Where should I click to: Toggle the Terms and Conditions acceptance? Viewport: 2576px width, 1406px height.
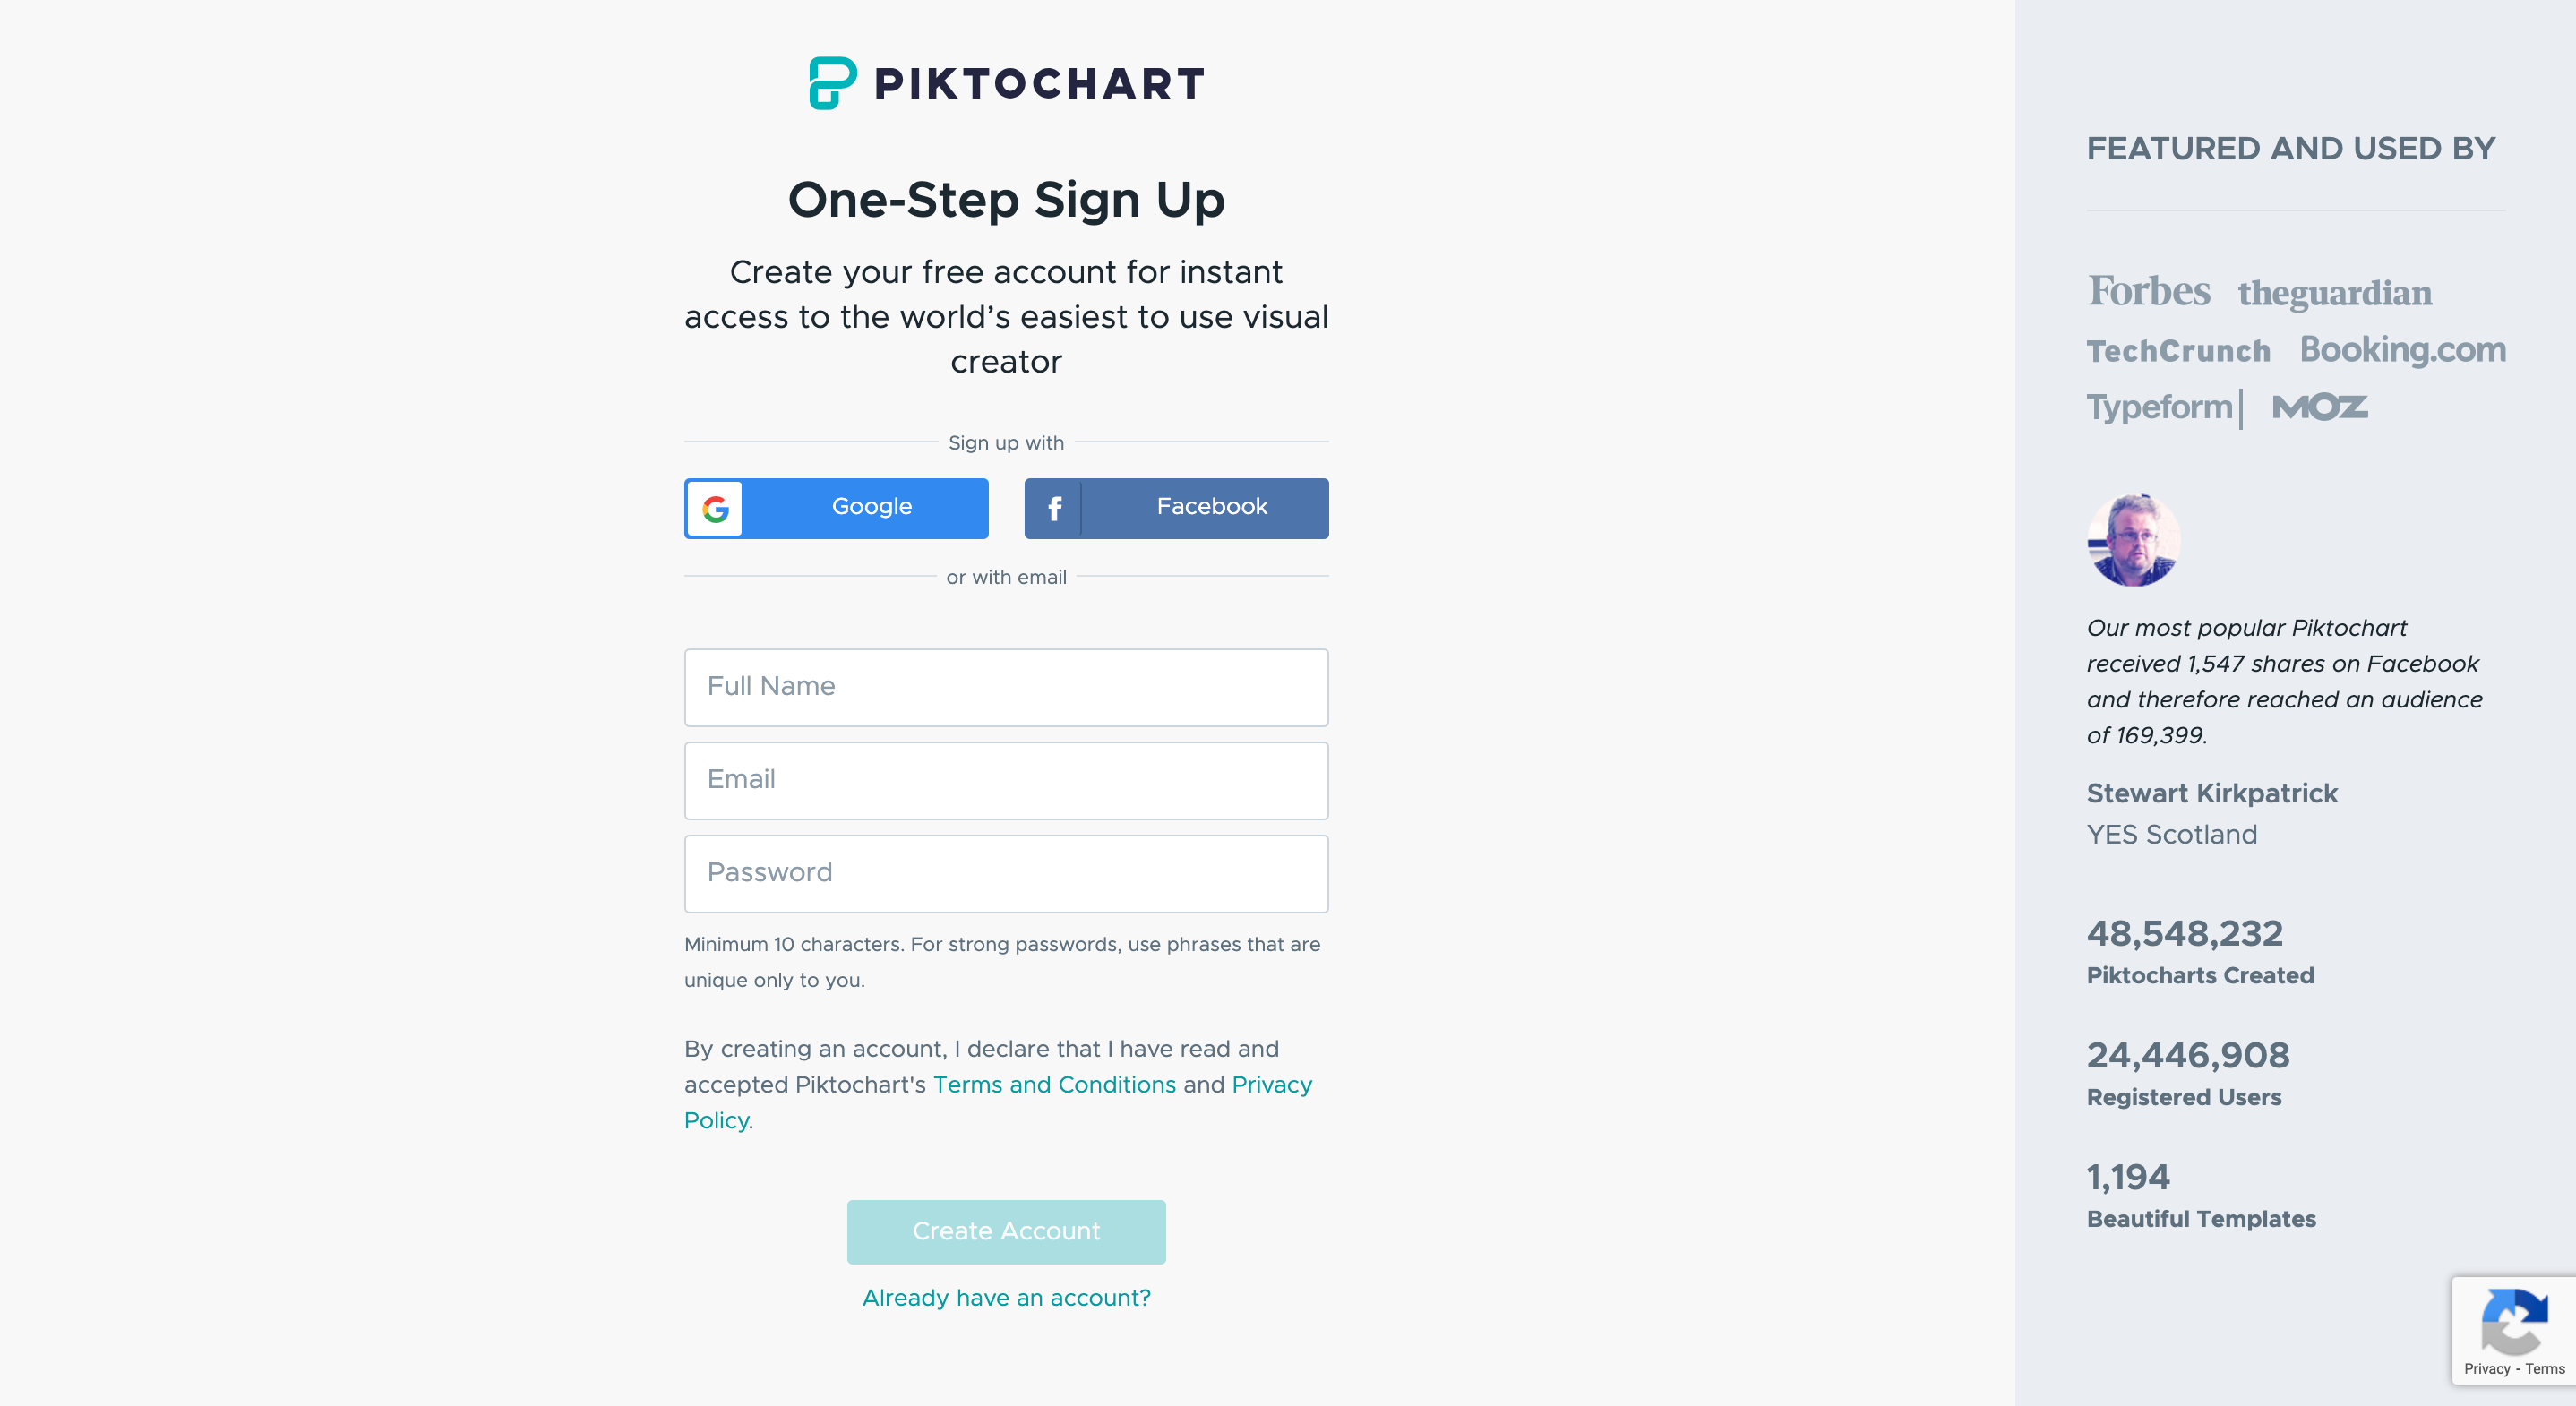[x=1052, y=1084]
